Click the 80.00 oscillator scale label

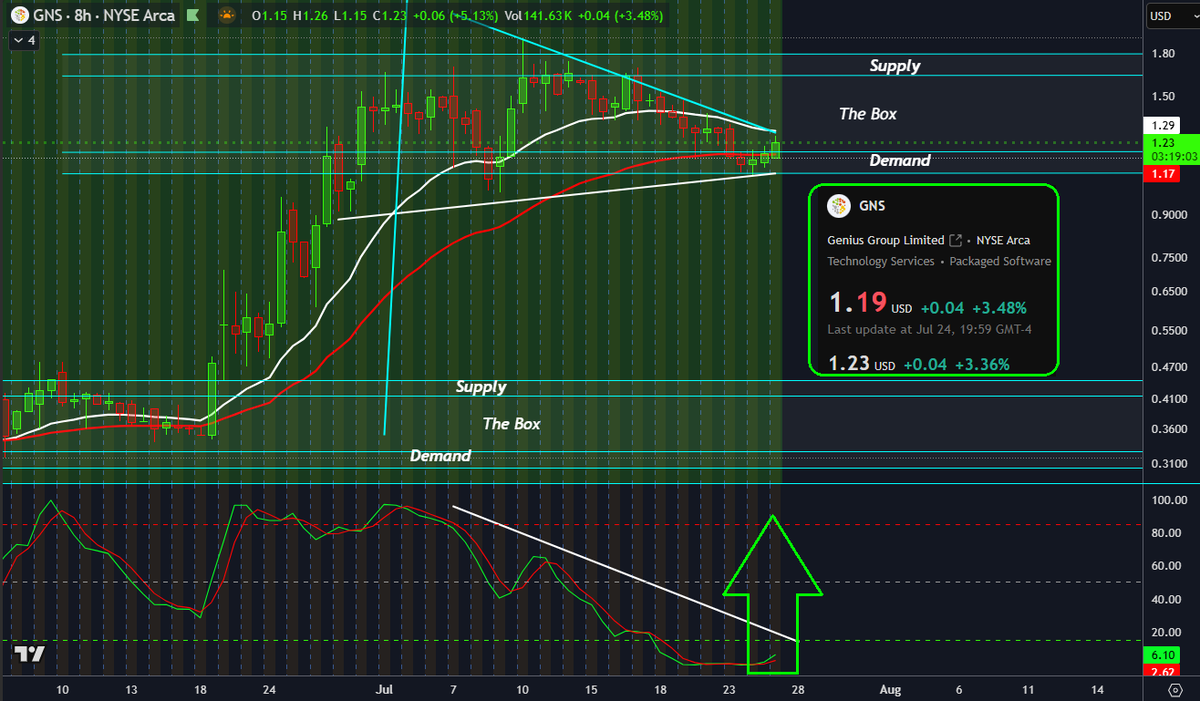1166,533
